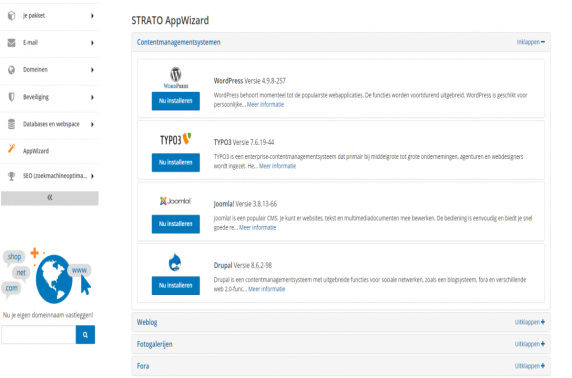Expand Fotogalerijen section via Uitklappen
This screenshot has height=378, width=572.
[x=530, y=344]
